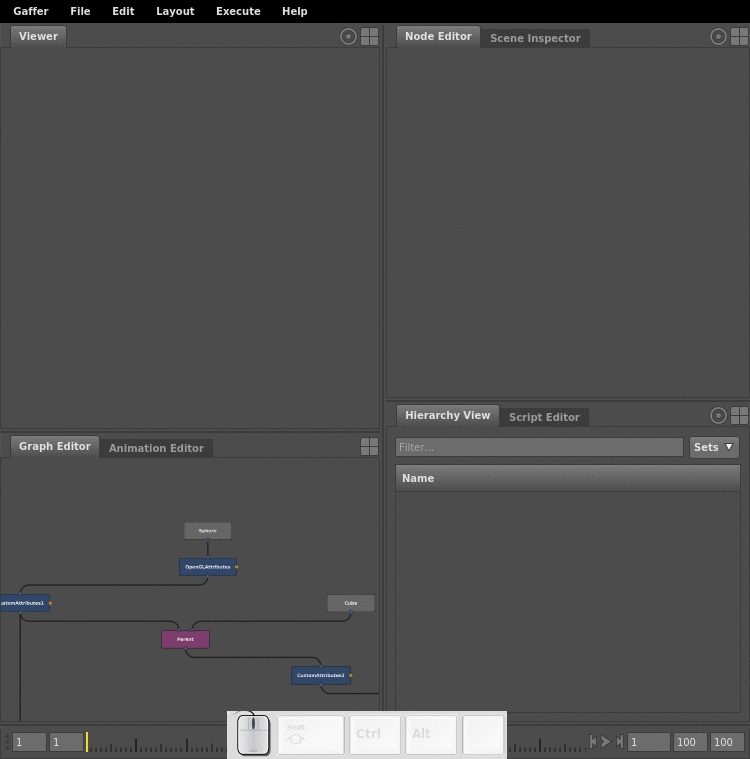Click the Hierarchy View layout grid icon
The width and height of the screenshot is (750, 759).
pyautogui.click(x=739, y=415)
